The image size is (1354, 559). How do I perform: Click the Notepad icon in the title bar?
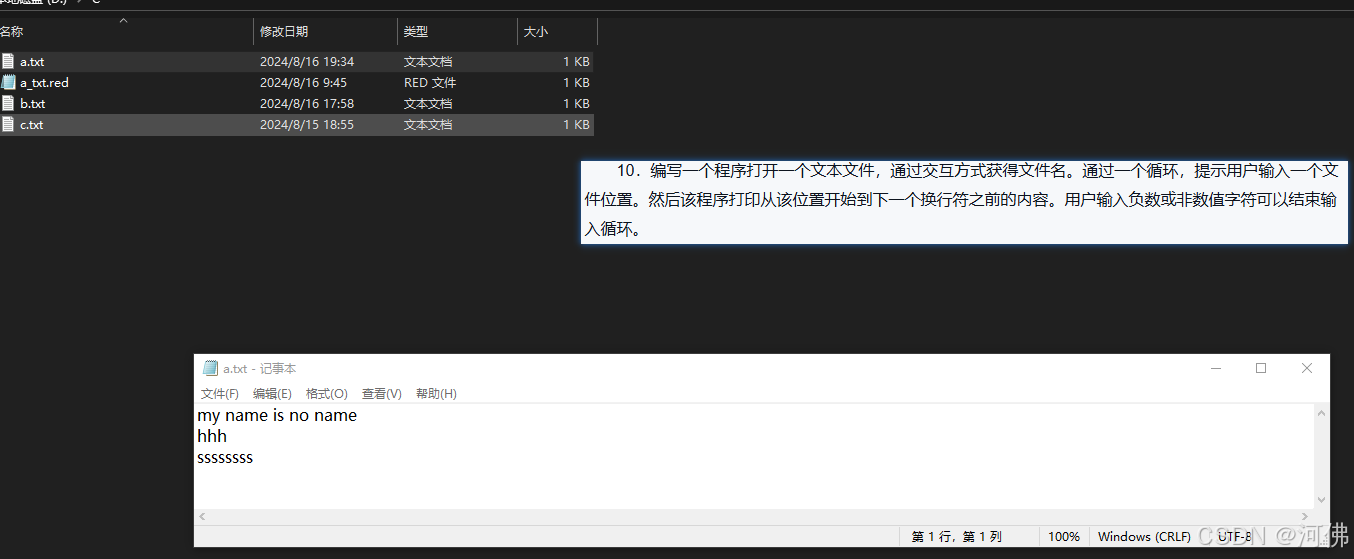(210, 368)
